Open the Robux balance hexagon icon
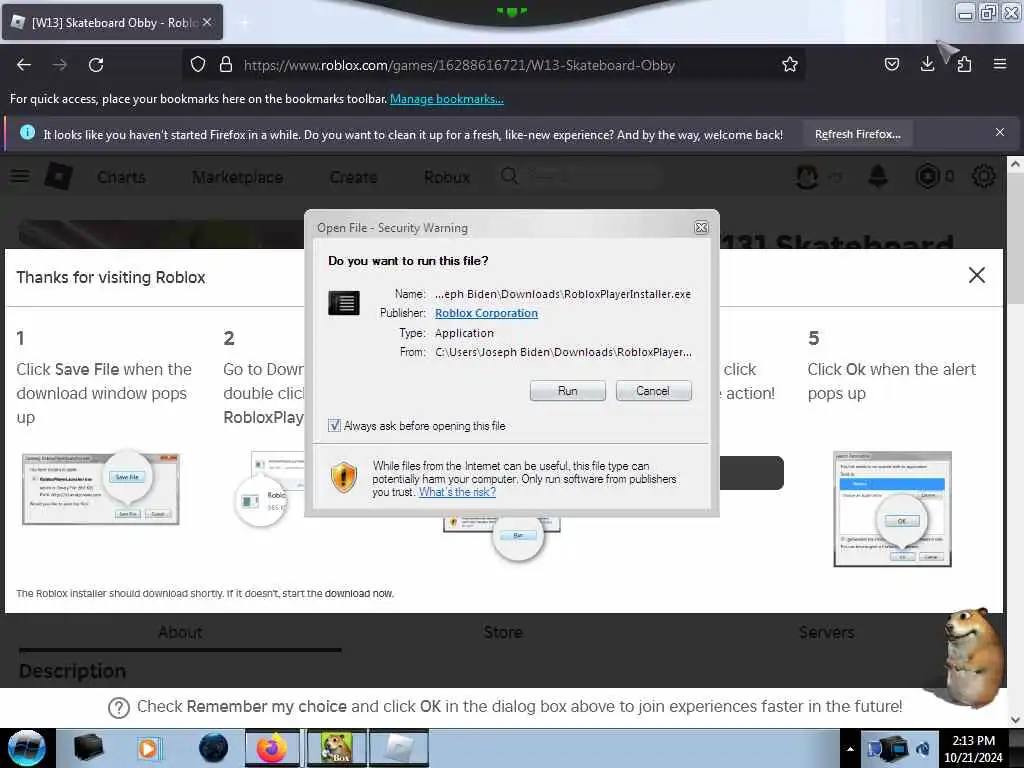The width and height of the screenshot is (1024, 768). tap(927, 176)
